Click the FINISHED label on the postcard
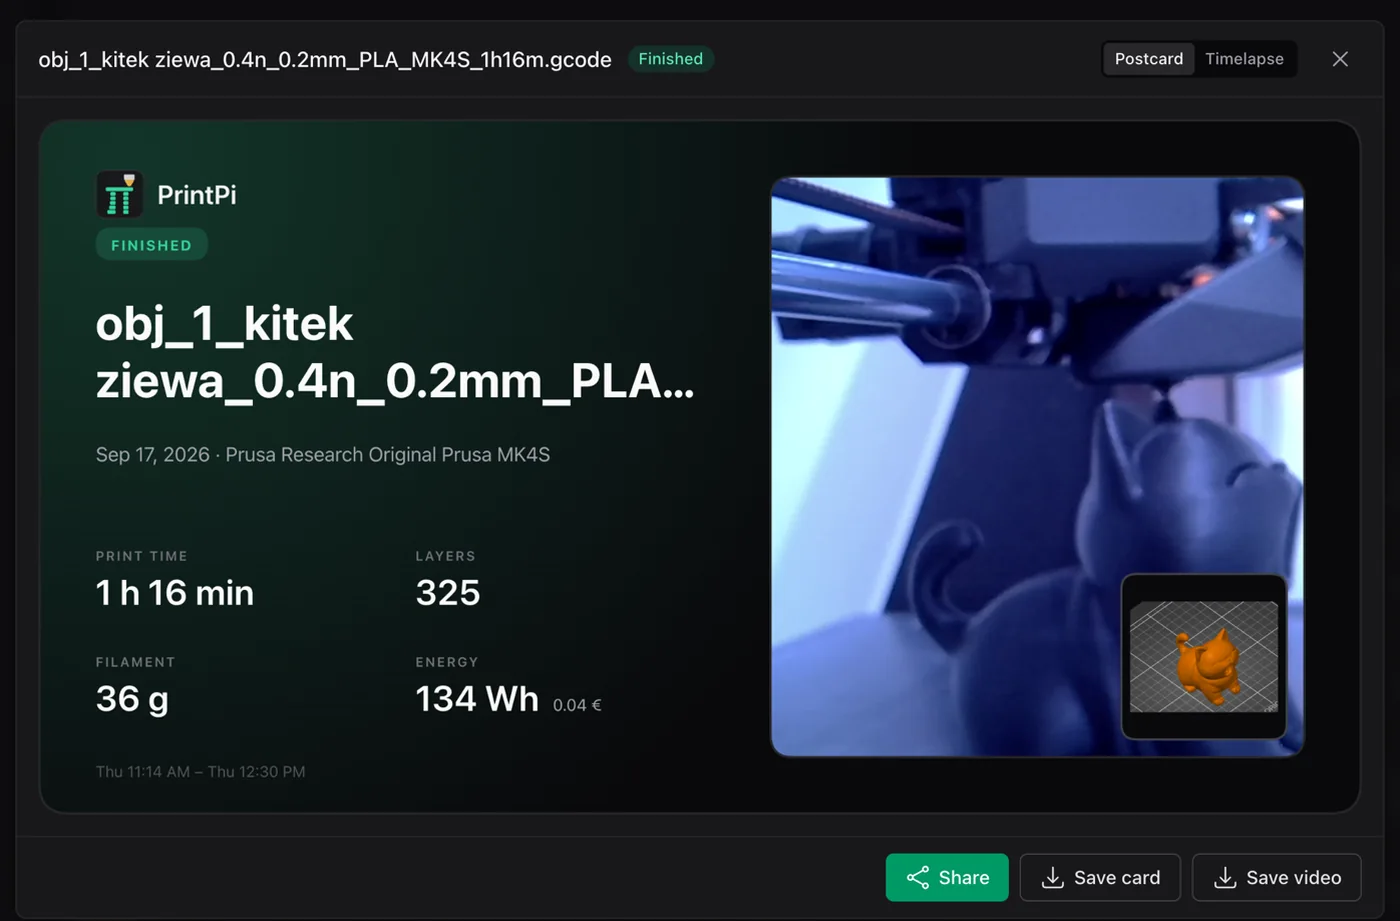The width and height of the screenshot is (1400, 921). 151,245
